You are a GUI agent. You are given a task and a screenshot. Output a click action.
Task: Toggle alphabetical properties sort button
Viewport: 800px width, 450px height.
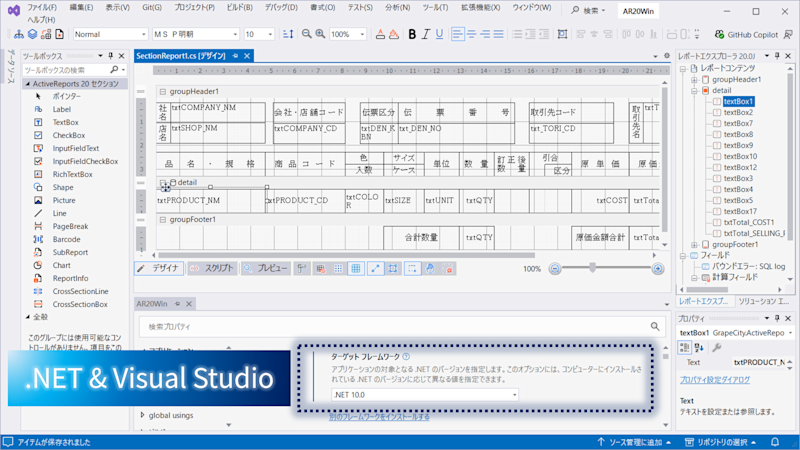[699, 347]
